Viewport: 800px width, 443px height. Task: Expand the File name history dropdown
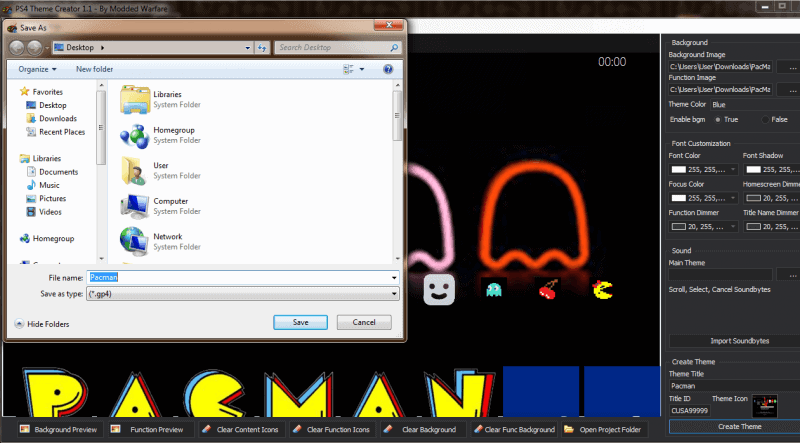394,278
